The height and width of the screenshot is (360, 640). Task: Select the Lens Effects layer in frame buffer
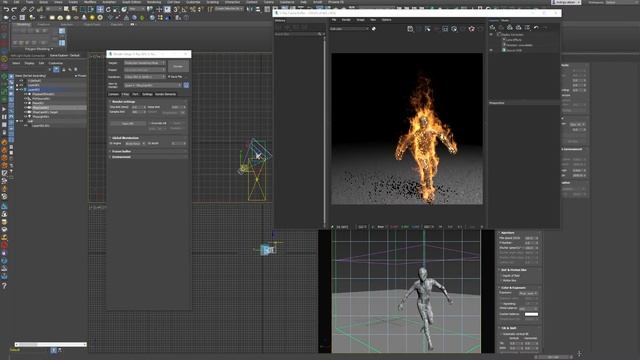[514, 40]
